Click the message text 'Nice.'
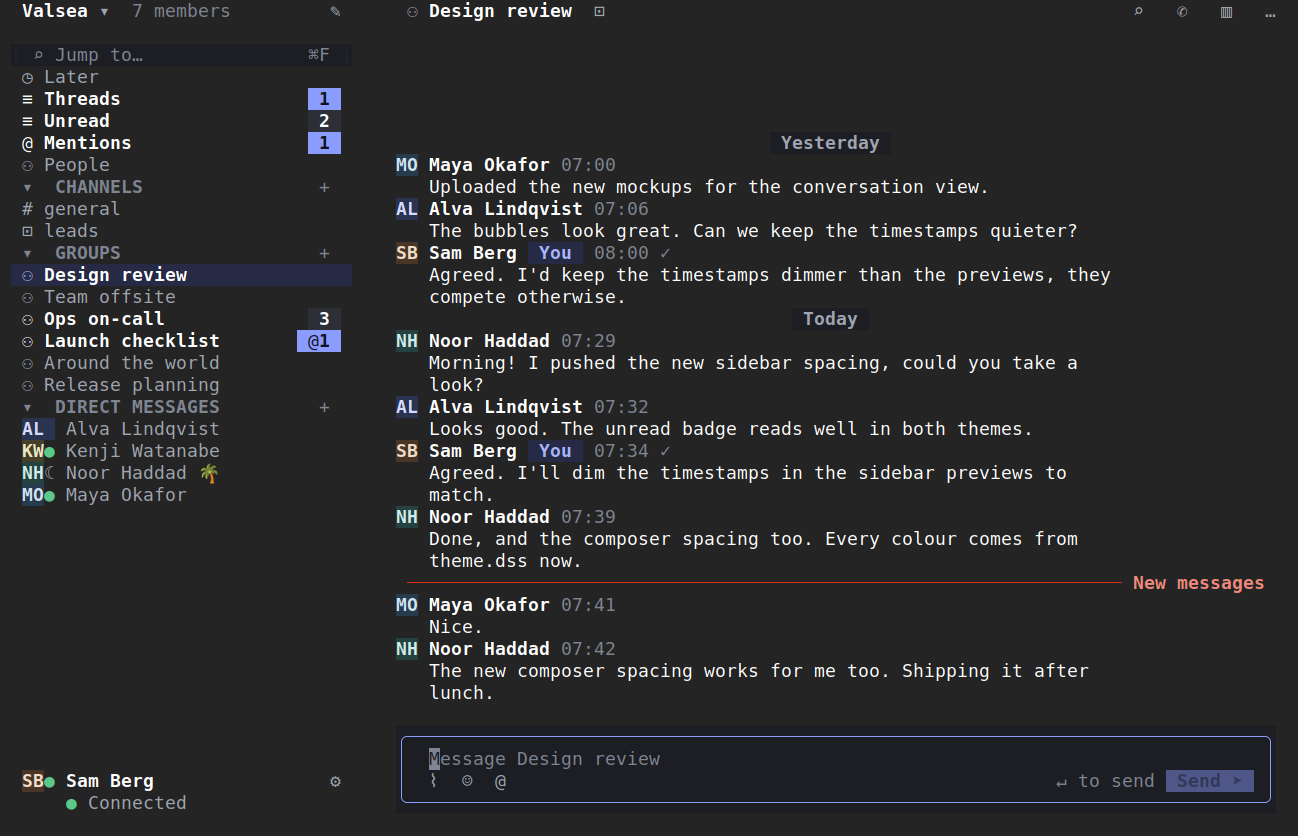Screen dimensions: 1298x836 [x=456, y=627]
